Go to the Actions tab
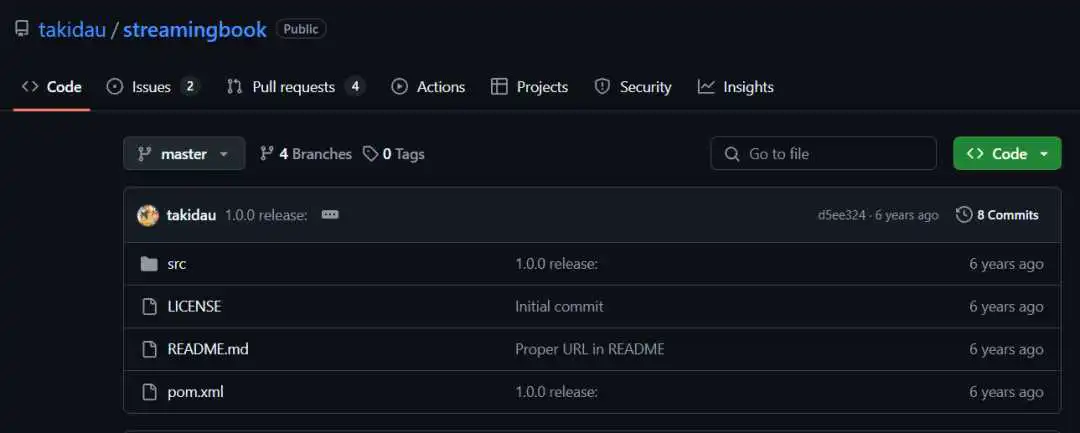 click(x=428, y=87)
